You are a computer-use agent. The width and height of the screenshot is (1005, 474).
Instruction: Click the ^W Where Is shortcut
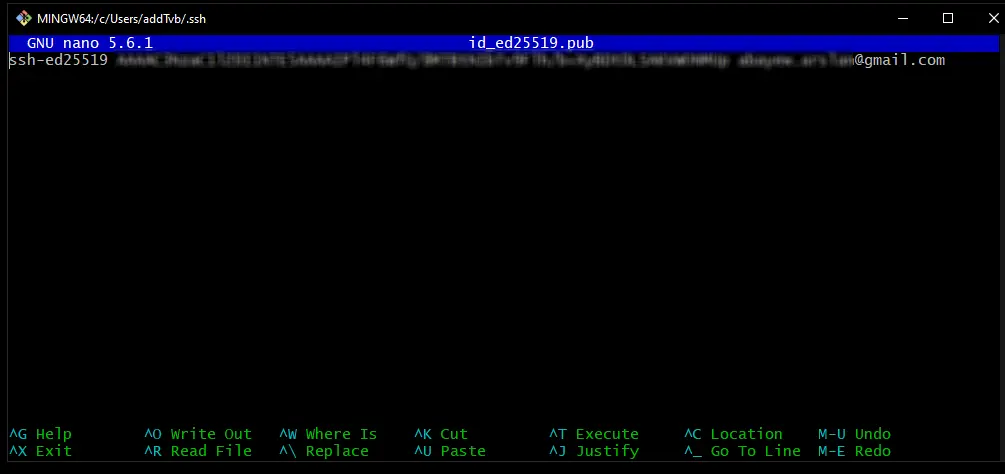coord(328,434)
